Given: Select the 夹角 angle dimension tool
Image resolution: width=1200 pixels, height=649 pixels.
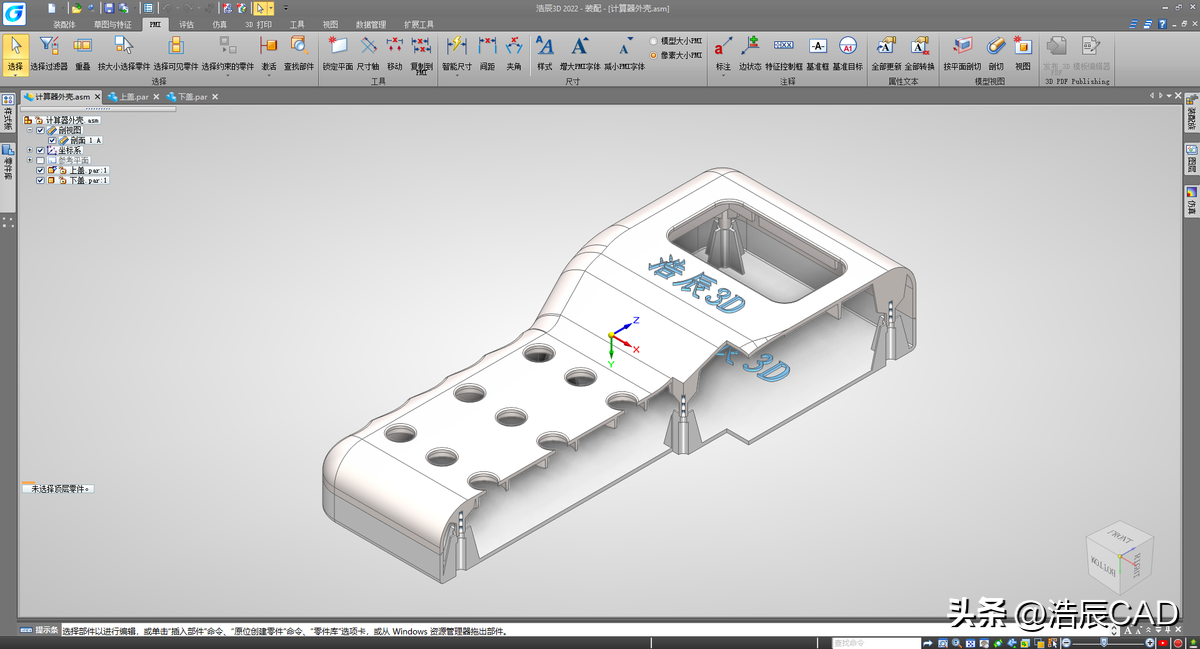Looking at the screenshot, I should [x=513, y=46].
